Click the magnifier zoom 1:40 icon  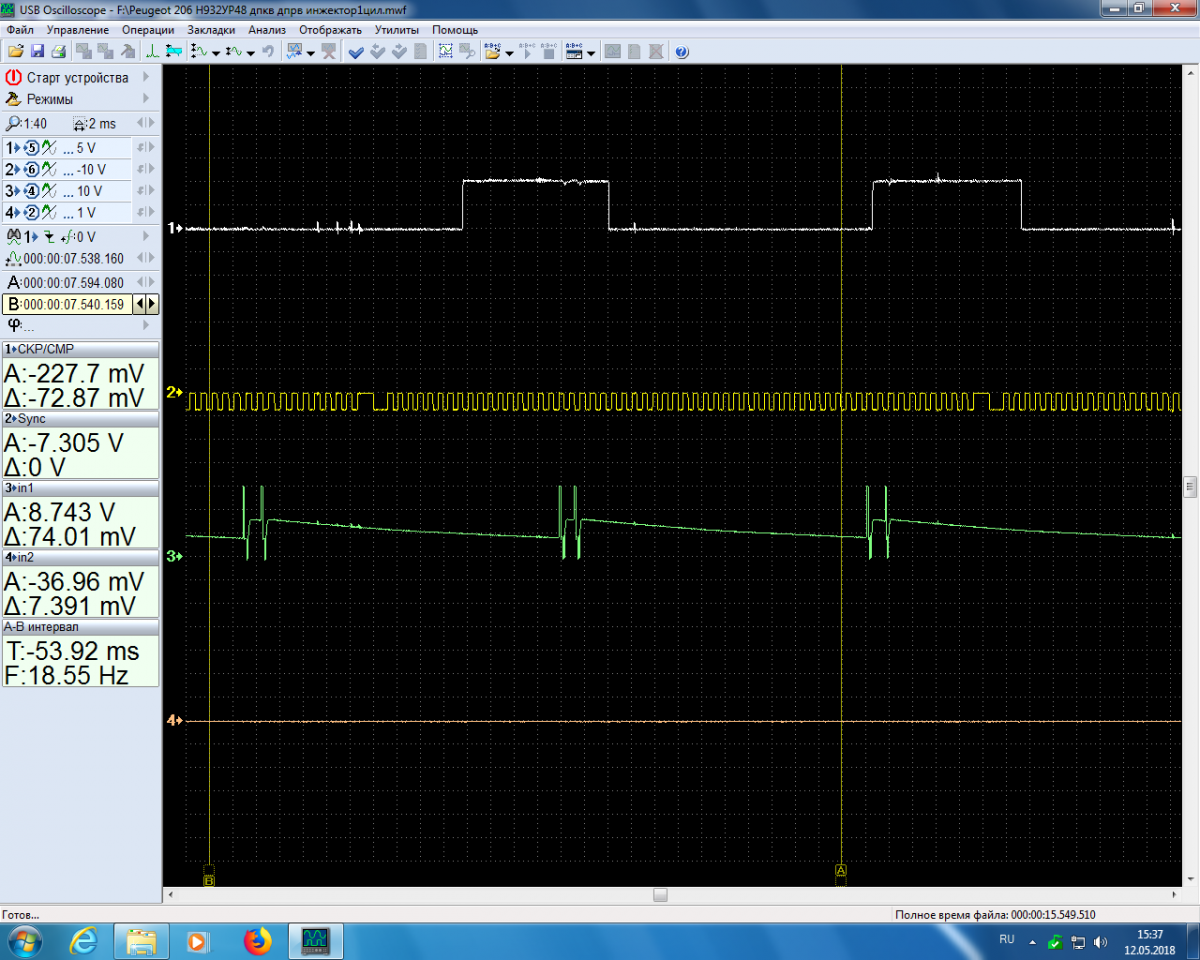[x=12, y=123]
